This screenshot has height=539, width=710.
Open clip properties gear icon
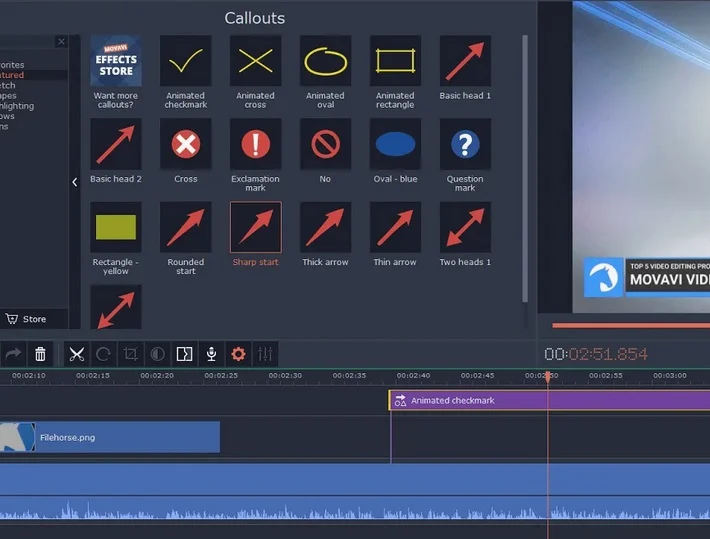(238, 354)
